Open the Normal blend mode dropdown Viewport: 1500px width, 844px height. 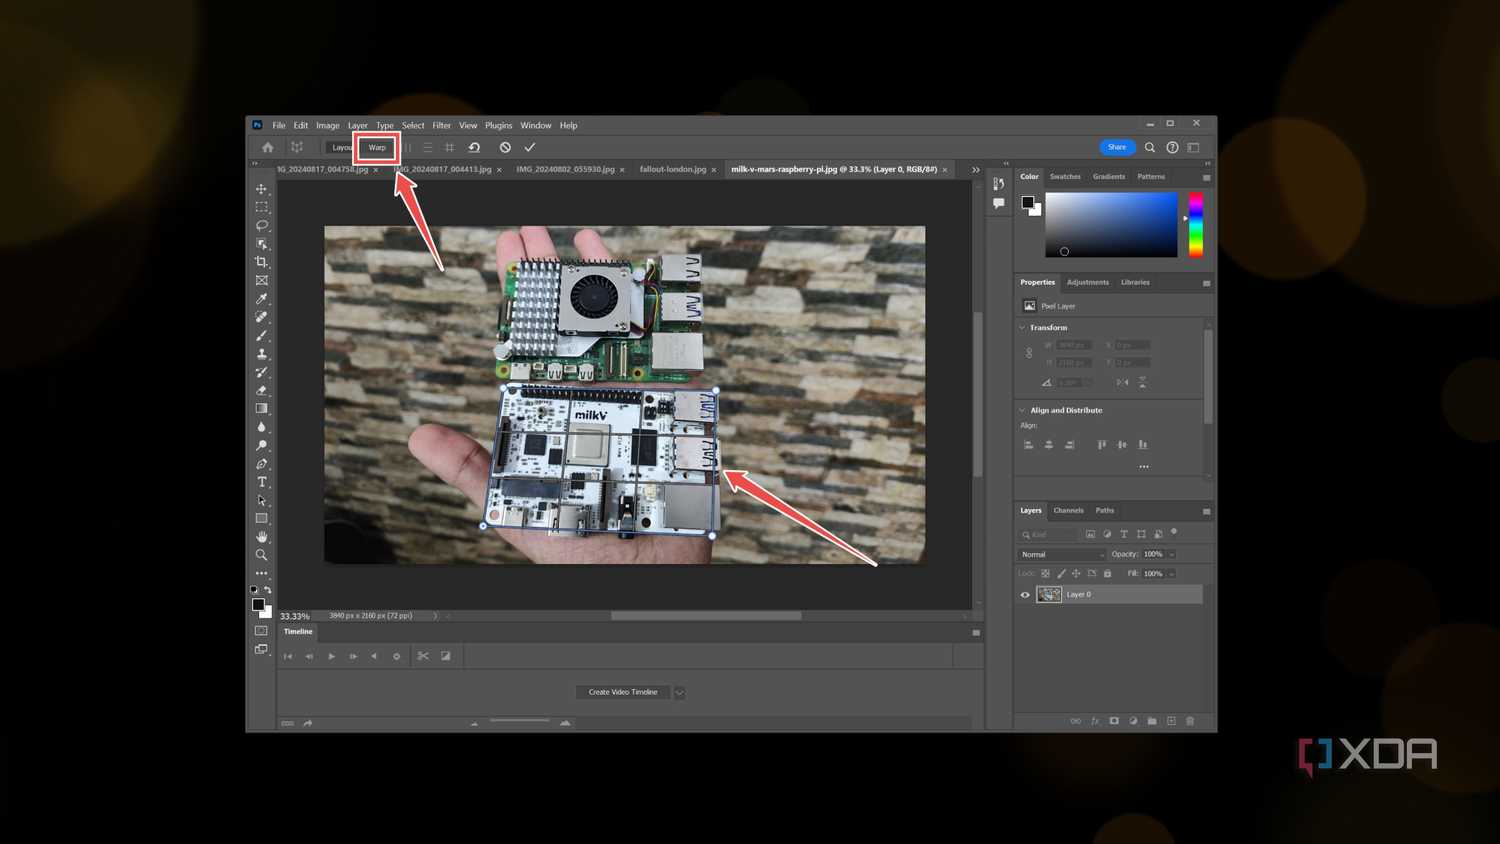pyautogui.click(x=1062, y=554)
